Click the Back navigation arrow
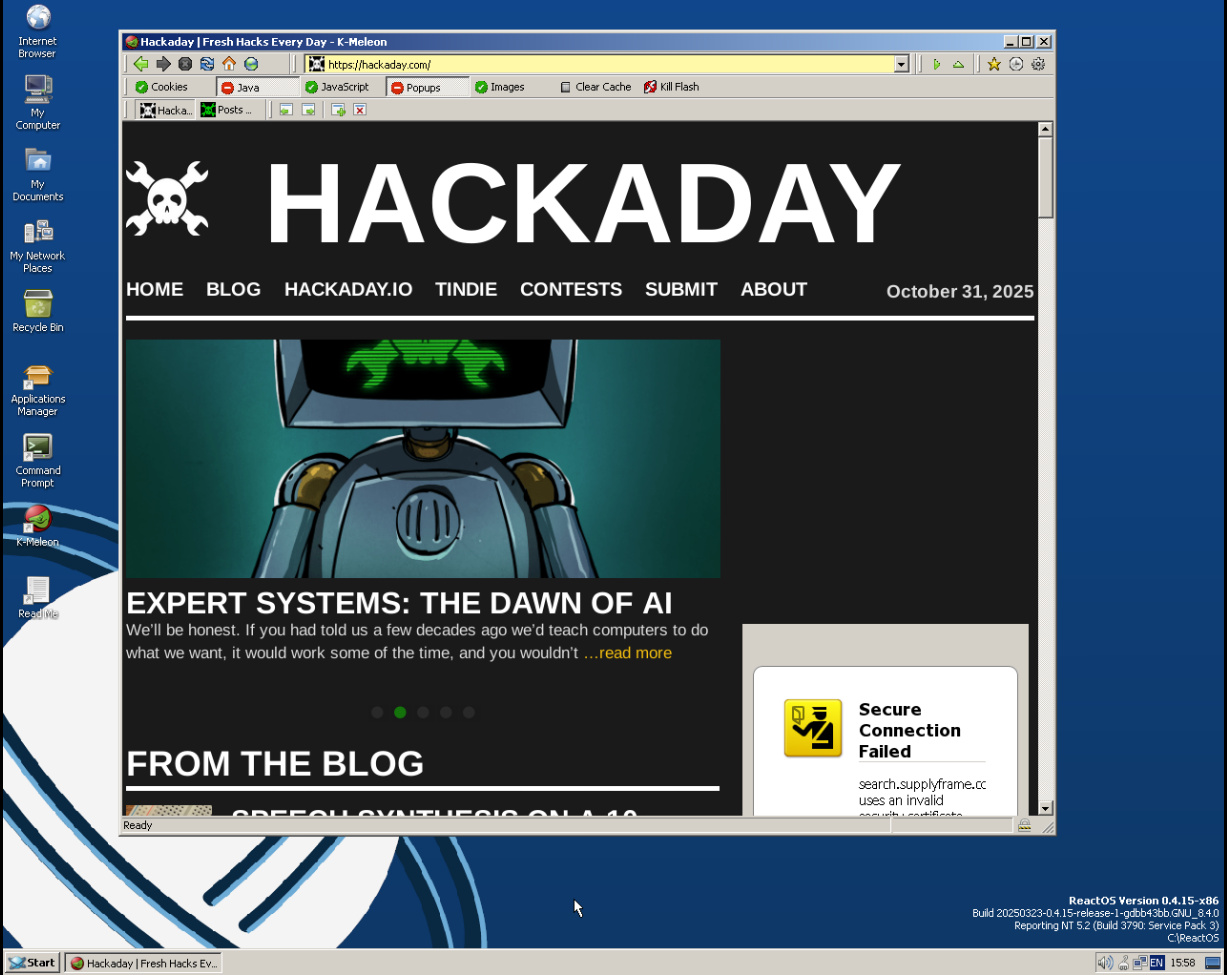The height and width of the screenshot is (975, 1227). pyautogui.click(x=141, y=64)
